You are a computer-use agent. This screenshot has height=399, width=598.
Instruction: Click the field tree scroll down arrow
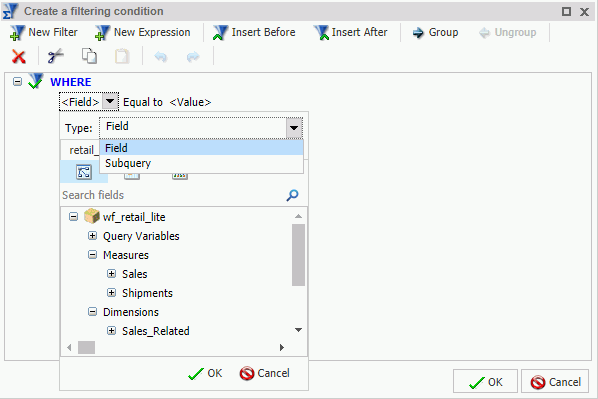click(x=298, y=330)
